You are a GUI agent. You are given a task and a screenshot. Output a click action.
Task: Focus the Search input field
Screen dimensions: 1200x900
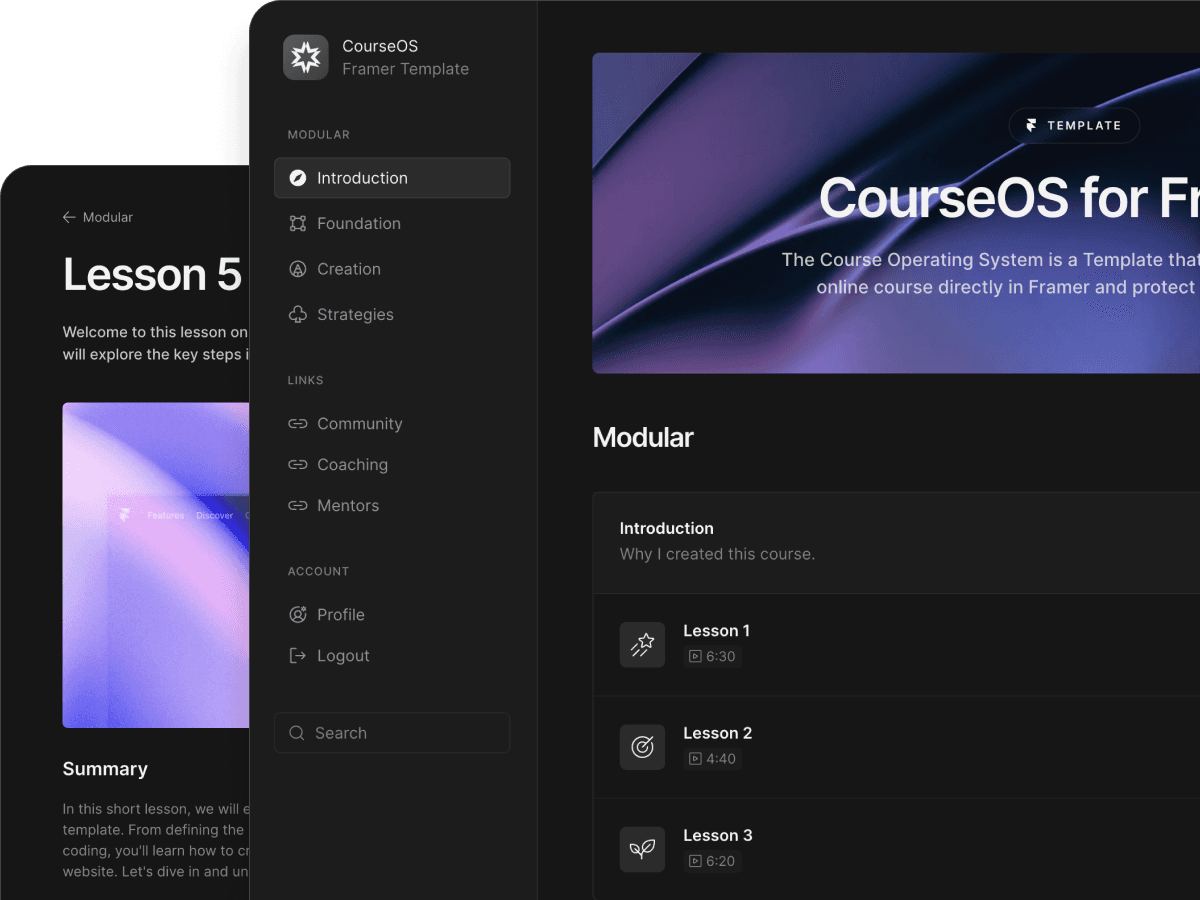pos(392,733)
